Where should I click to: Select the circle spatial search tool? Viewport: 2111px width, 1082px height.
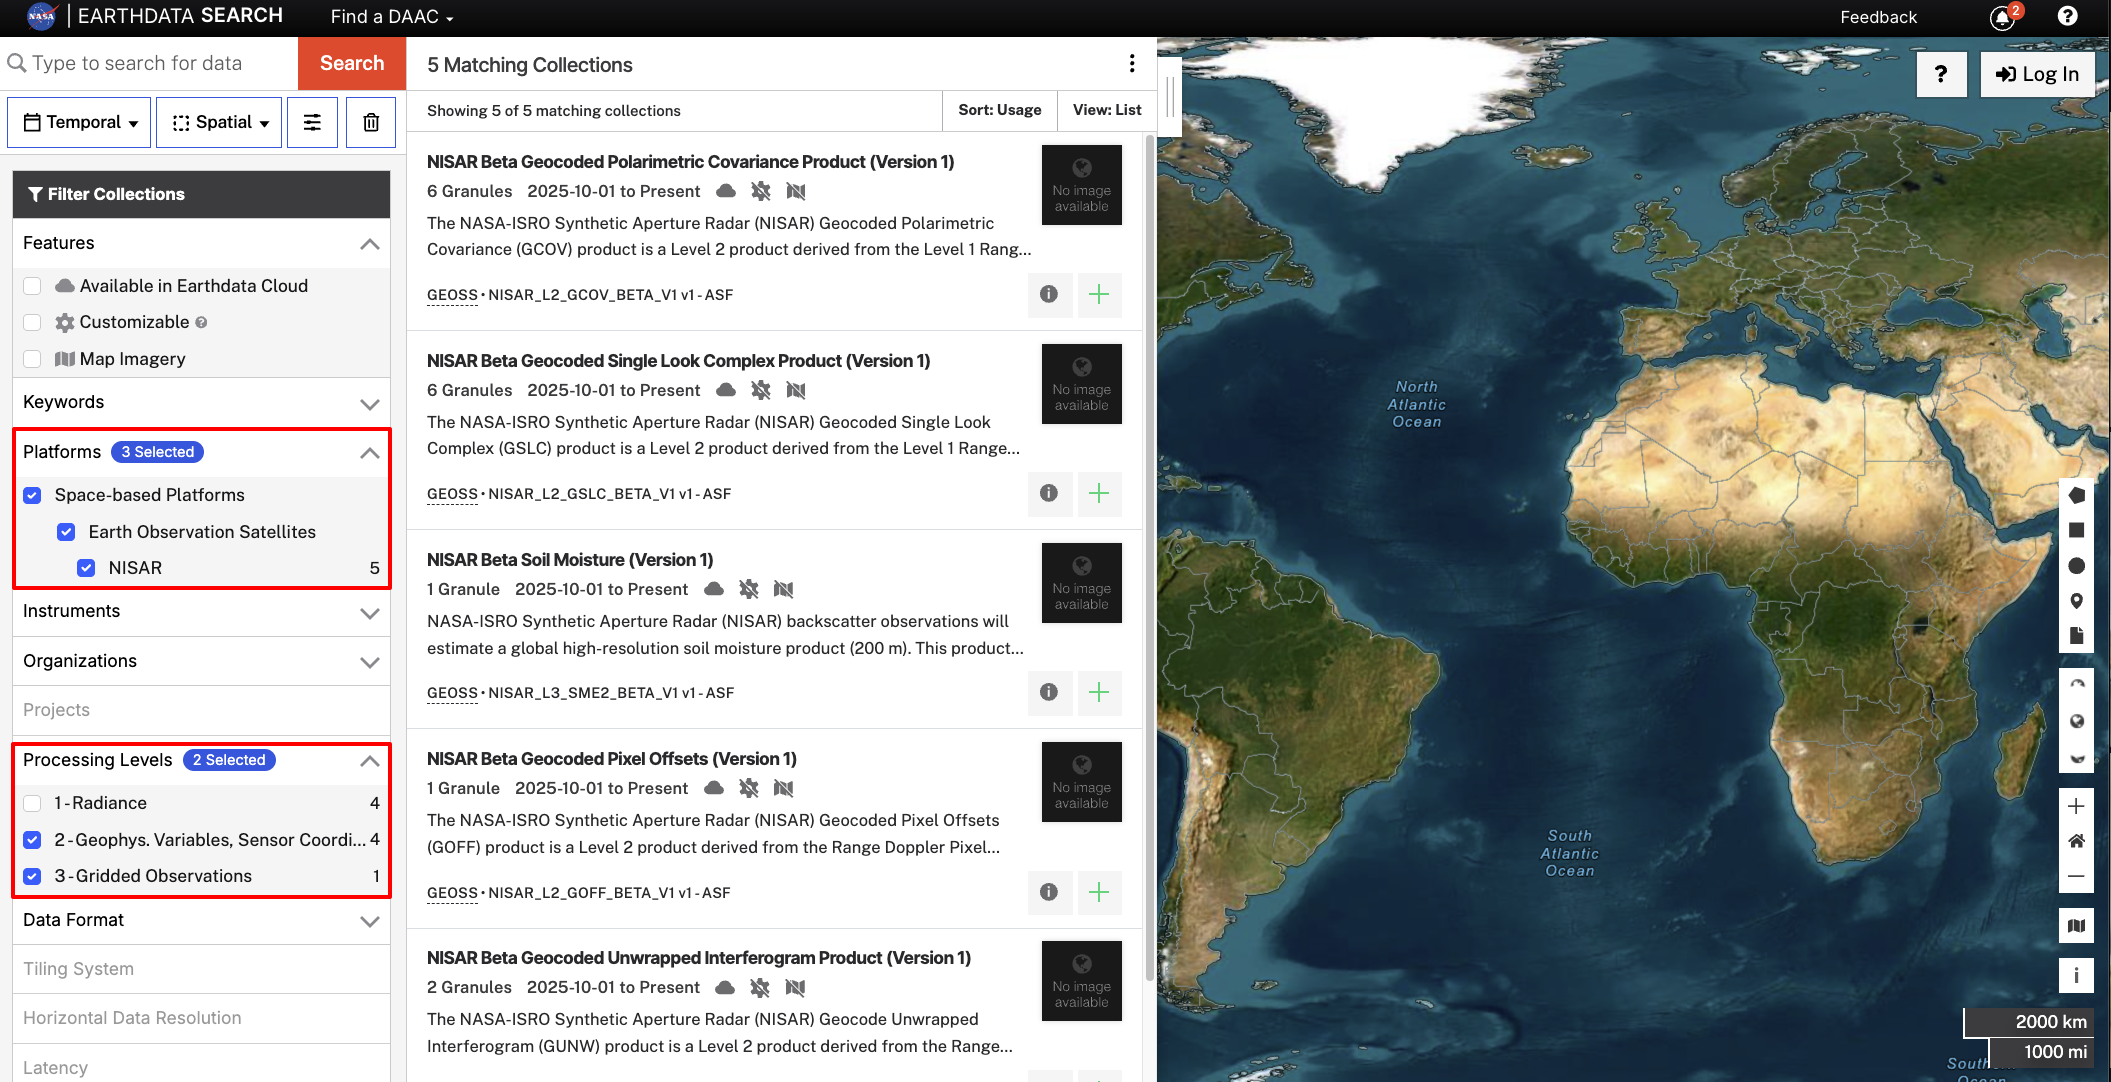point(2077,565)
